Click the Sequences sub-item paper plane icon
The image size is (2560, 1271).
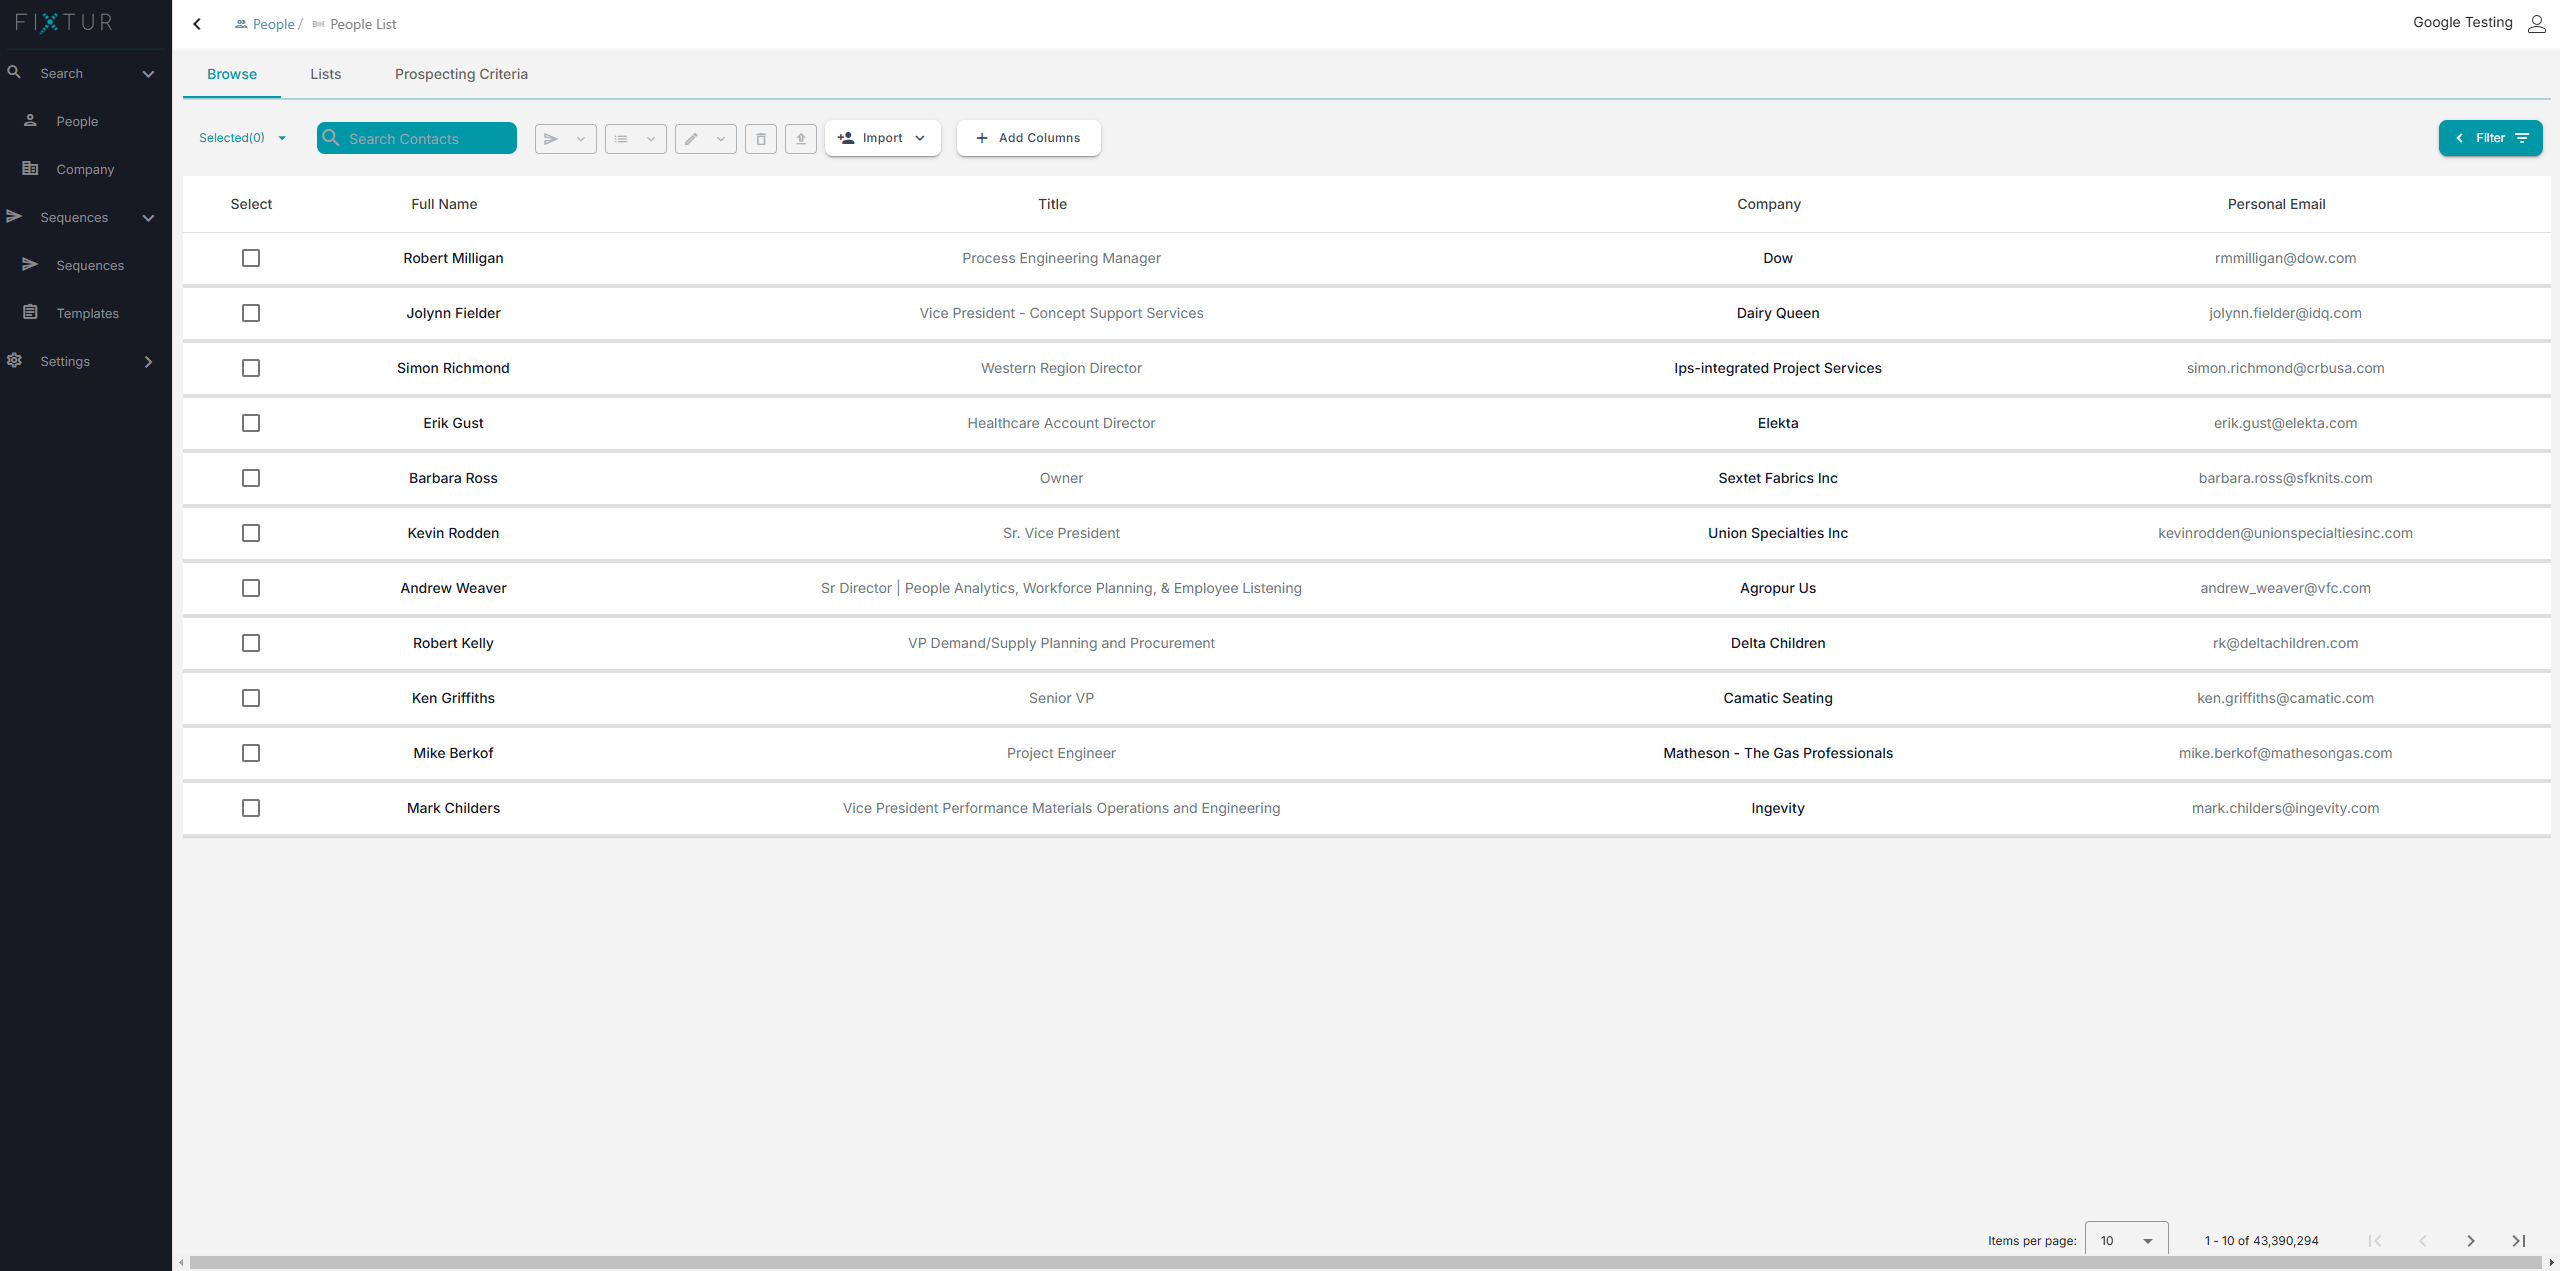click(x=31, y=264)
